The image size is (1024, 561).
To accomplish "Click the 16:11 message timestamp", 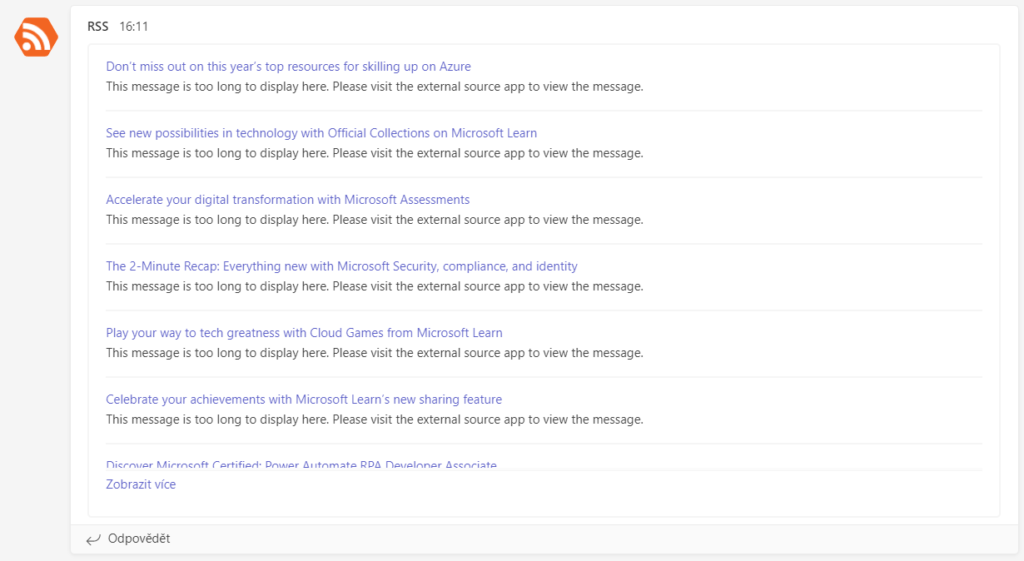I will (133, 27).
